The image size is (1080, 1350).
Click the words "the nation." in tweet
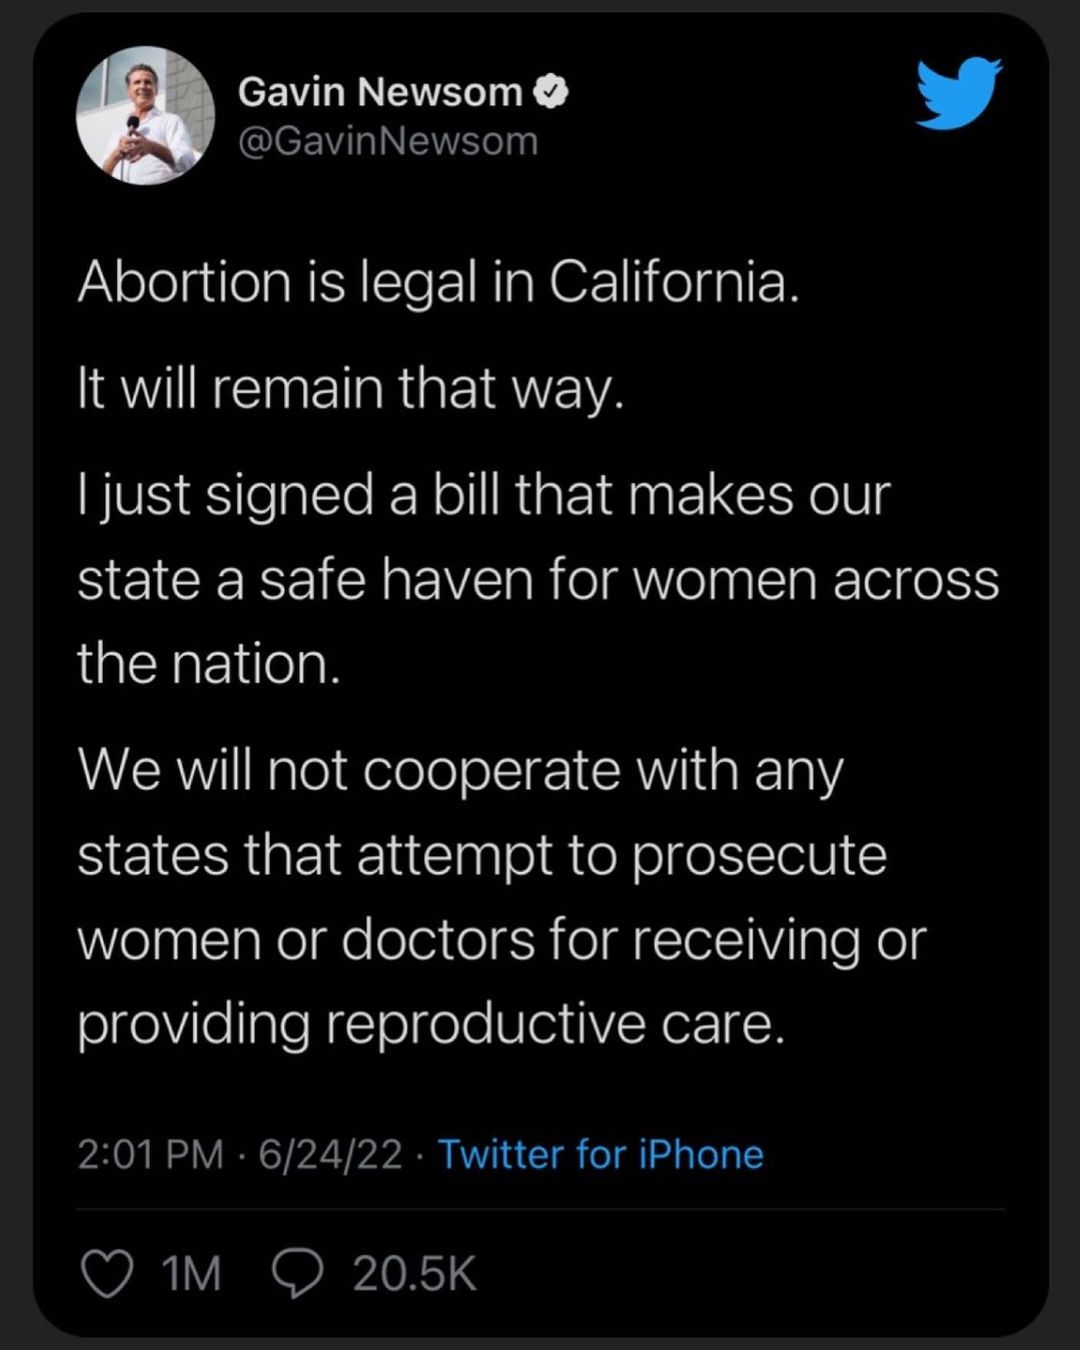click(209, 663)
